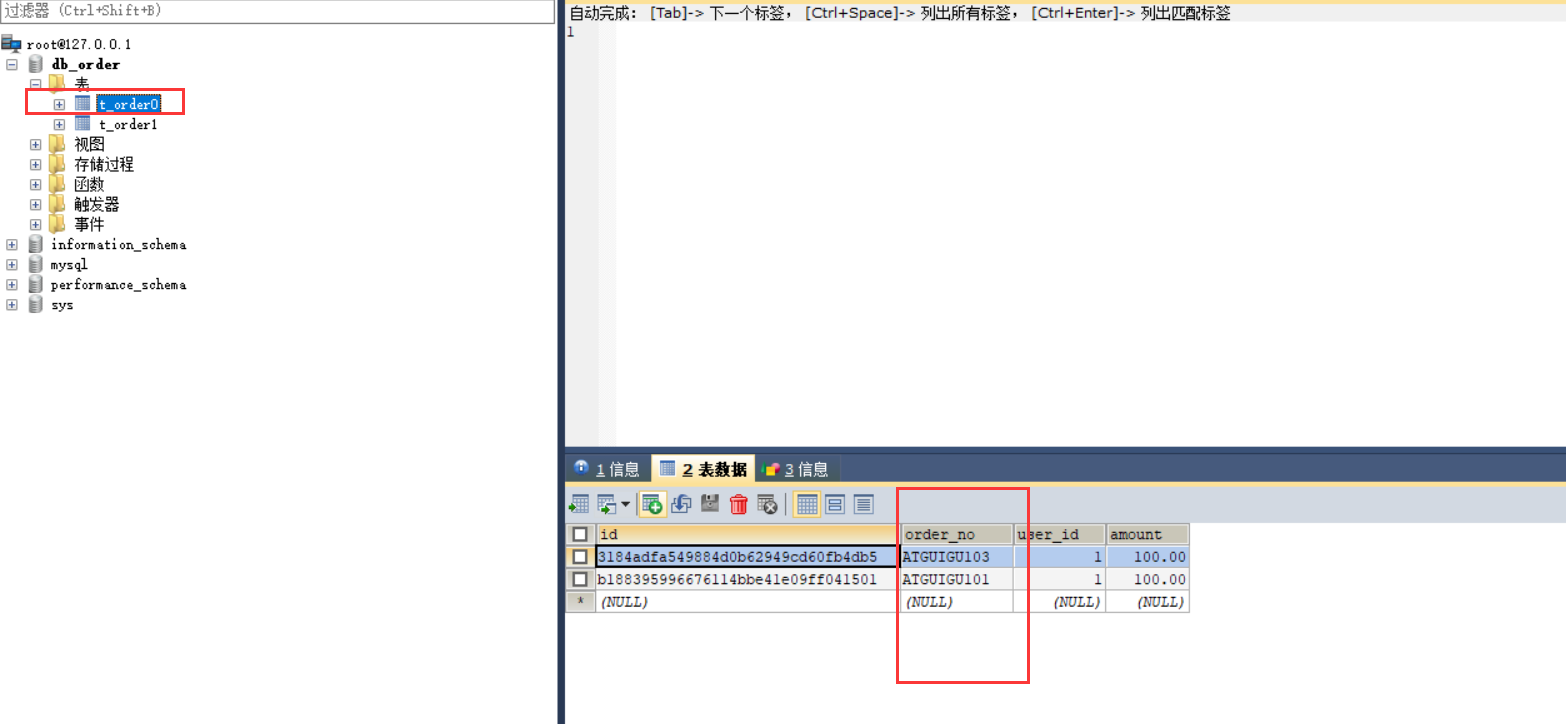Image resolution: width=1566 pixels, height=724 pixels.
Task: Select the sys database label
Action: click(62, 304)
